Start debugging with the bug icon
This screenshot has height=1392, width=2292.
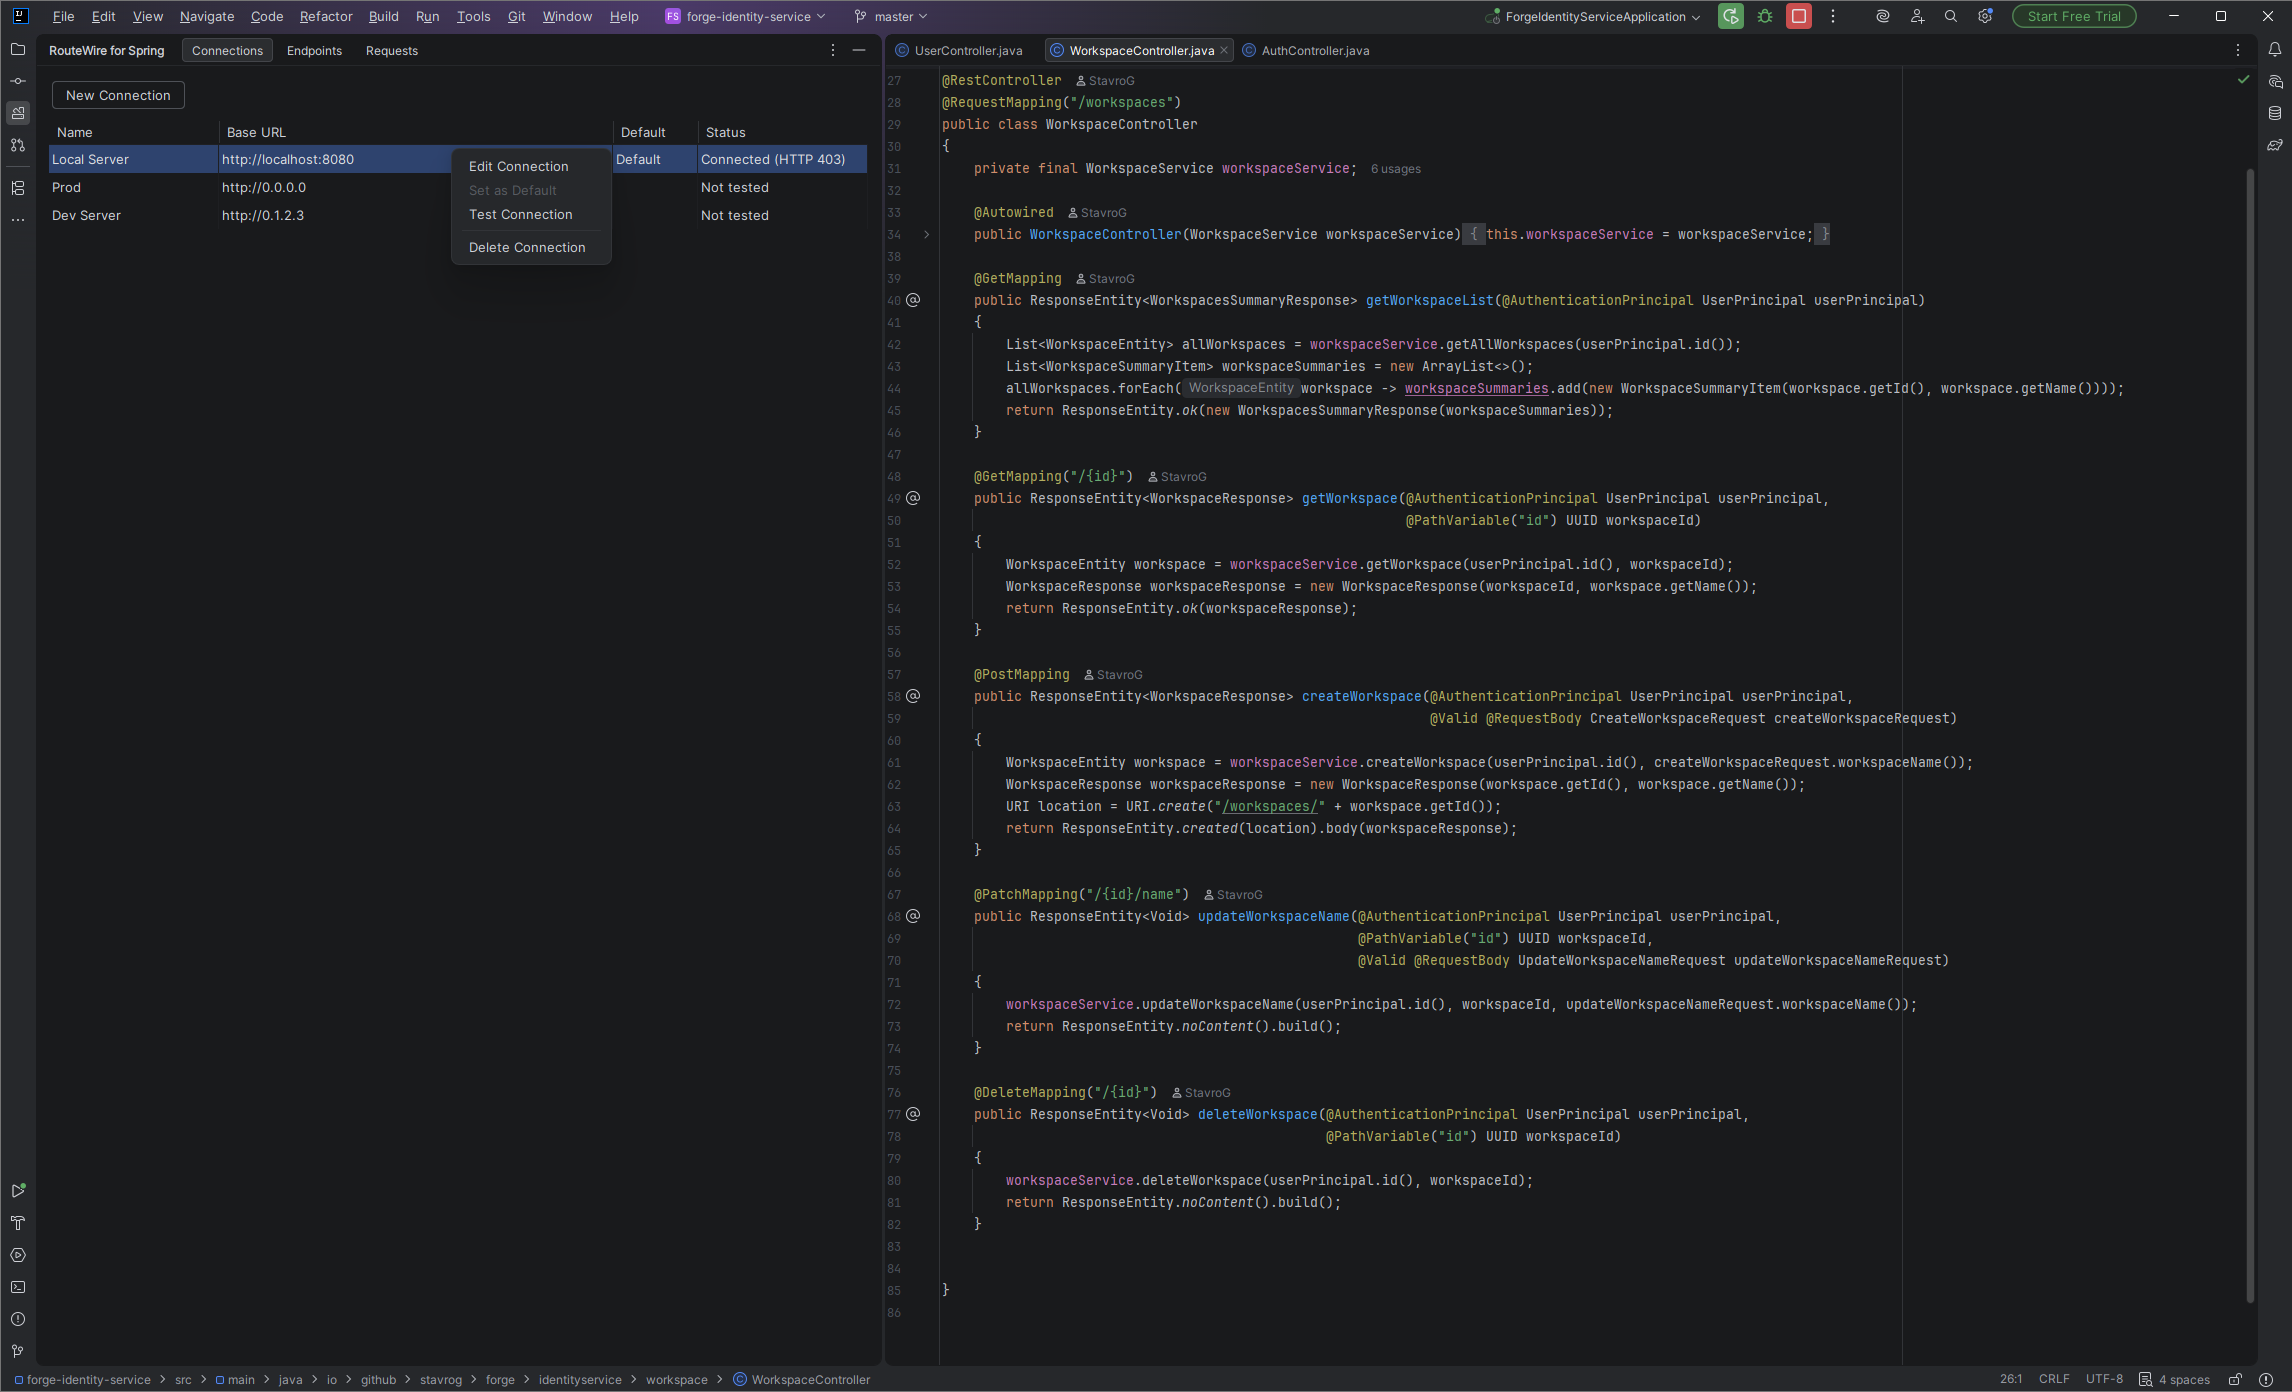click(x=1765, y=16)
